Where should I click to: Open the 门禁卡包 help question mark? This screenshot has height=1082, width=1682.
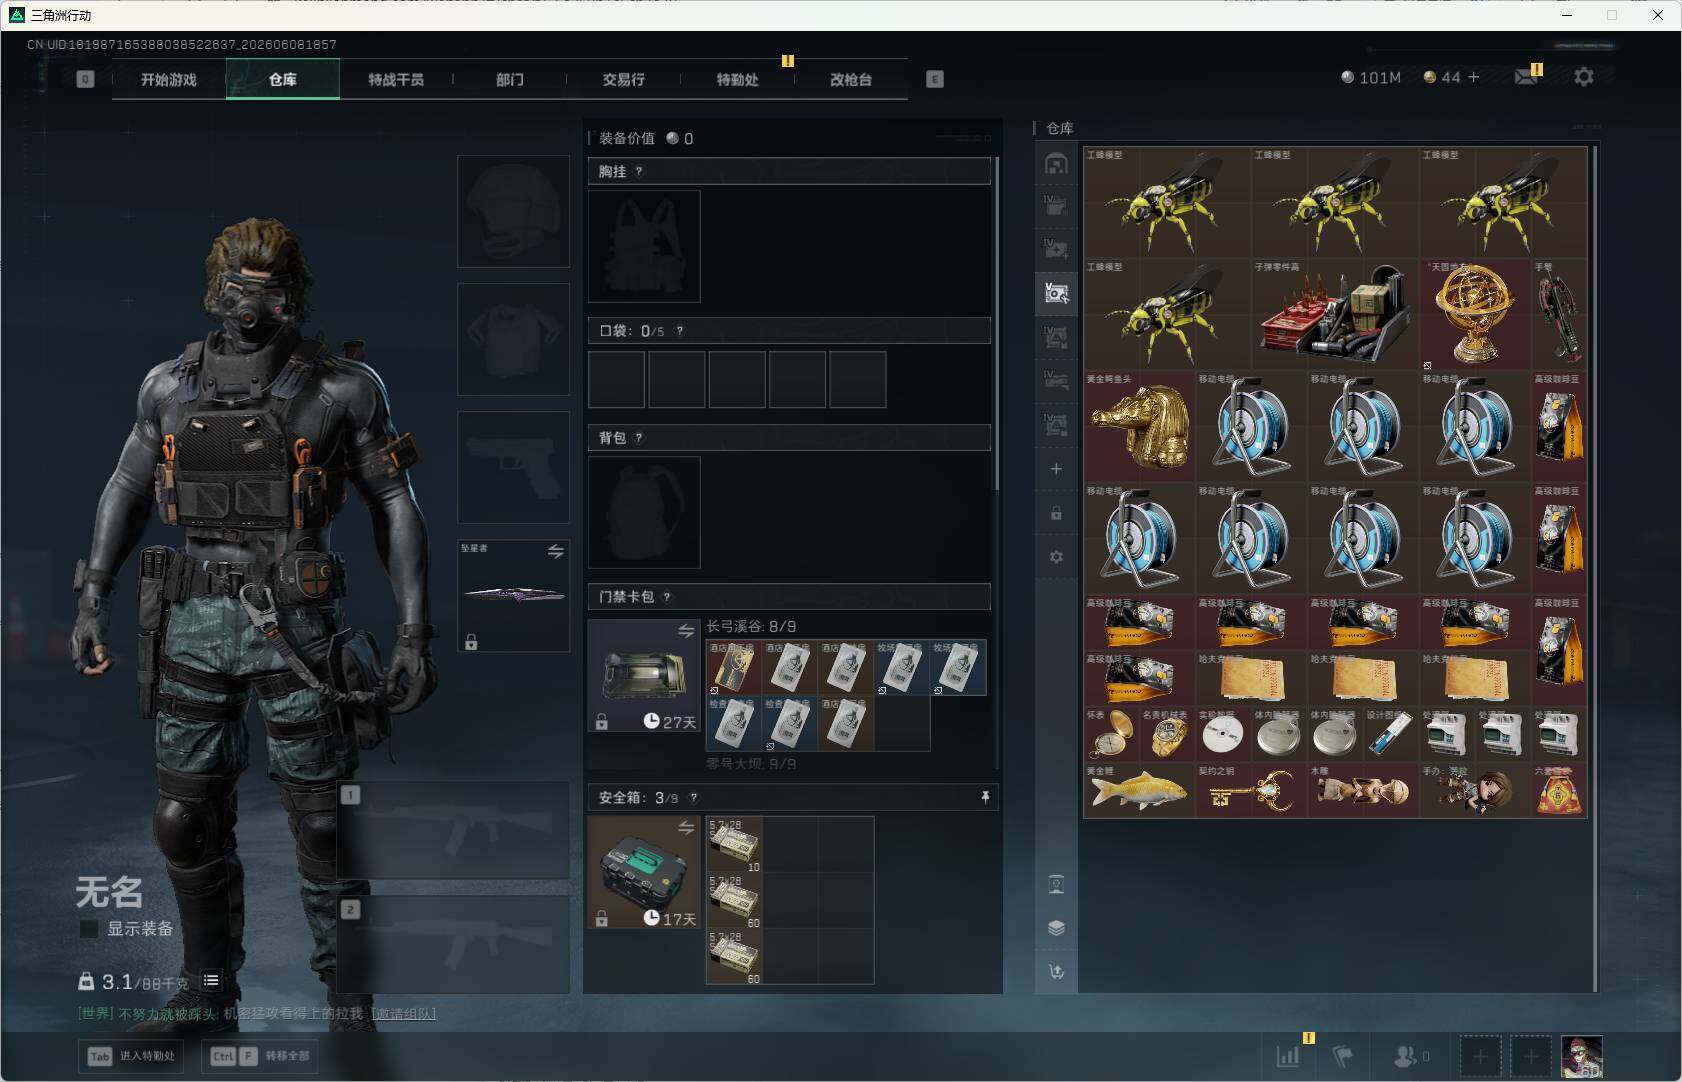point(667,597)
